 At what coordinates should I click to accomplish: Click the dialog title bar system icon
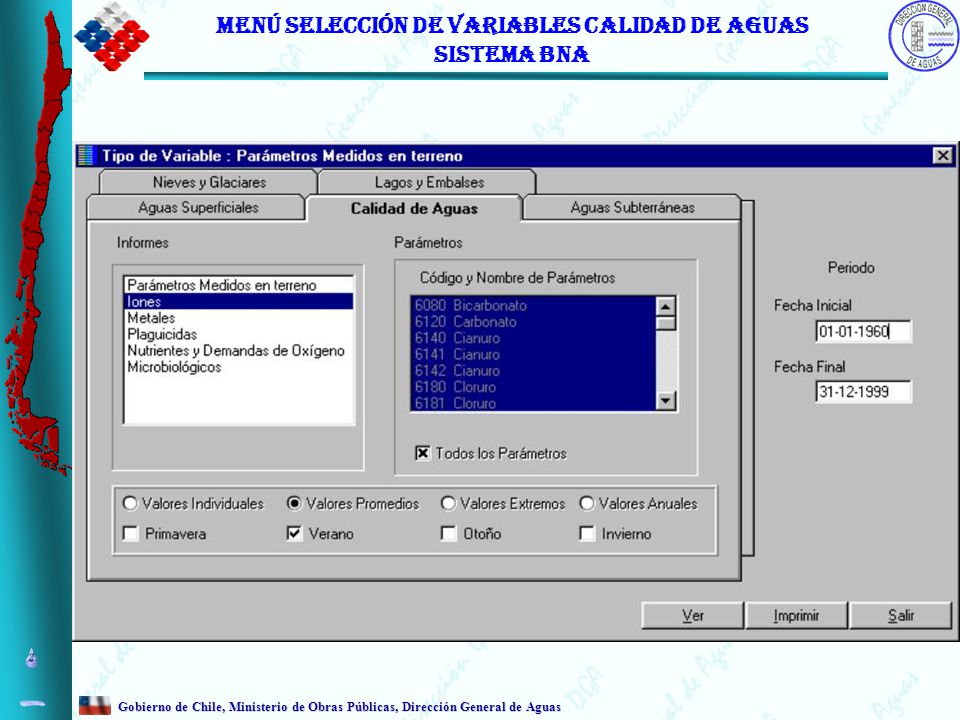pyautogui.click(x=86, y=156)
